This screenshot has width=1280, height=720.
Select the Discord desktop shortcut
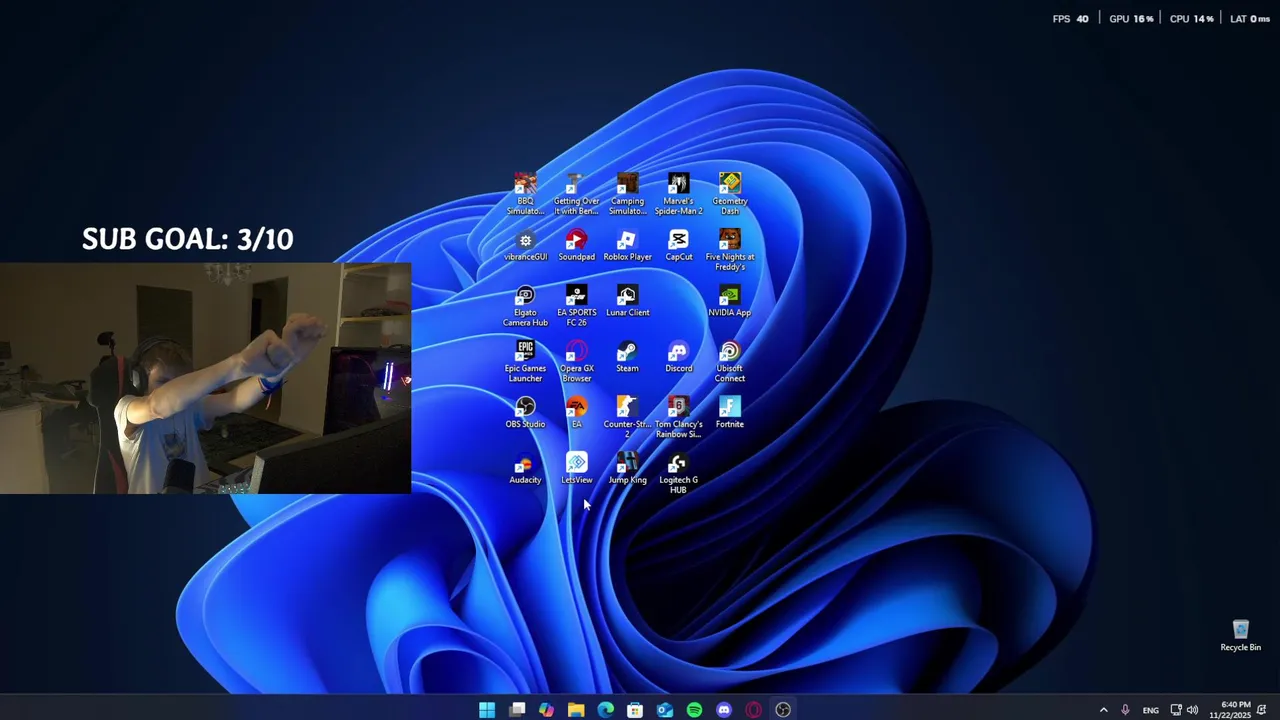pos(678,357)
